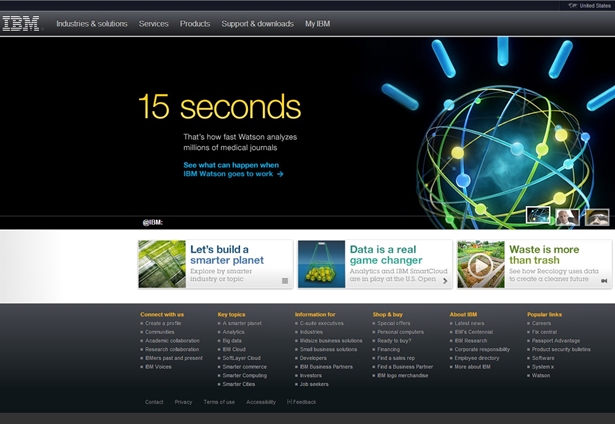615x424 pixels.
Task: Open the Feedback link
Action: click(301, 402)
